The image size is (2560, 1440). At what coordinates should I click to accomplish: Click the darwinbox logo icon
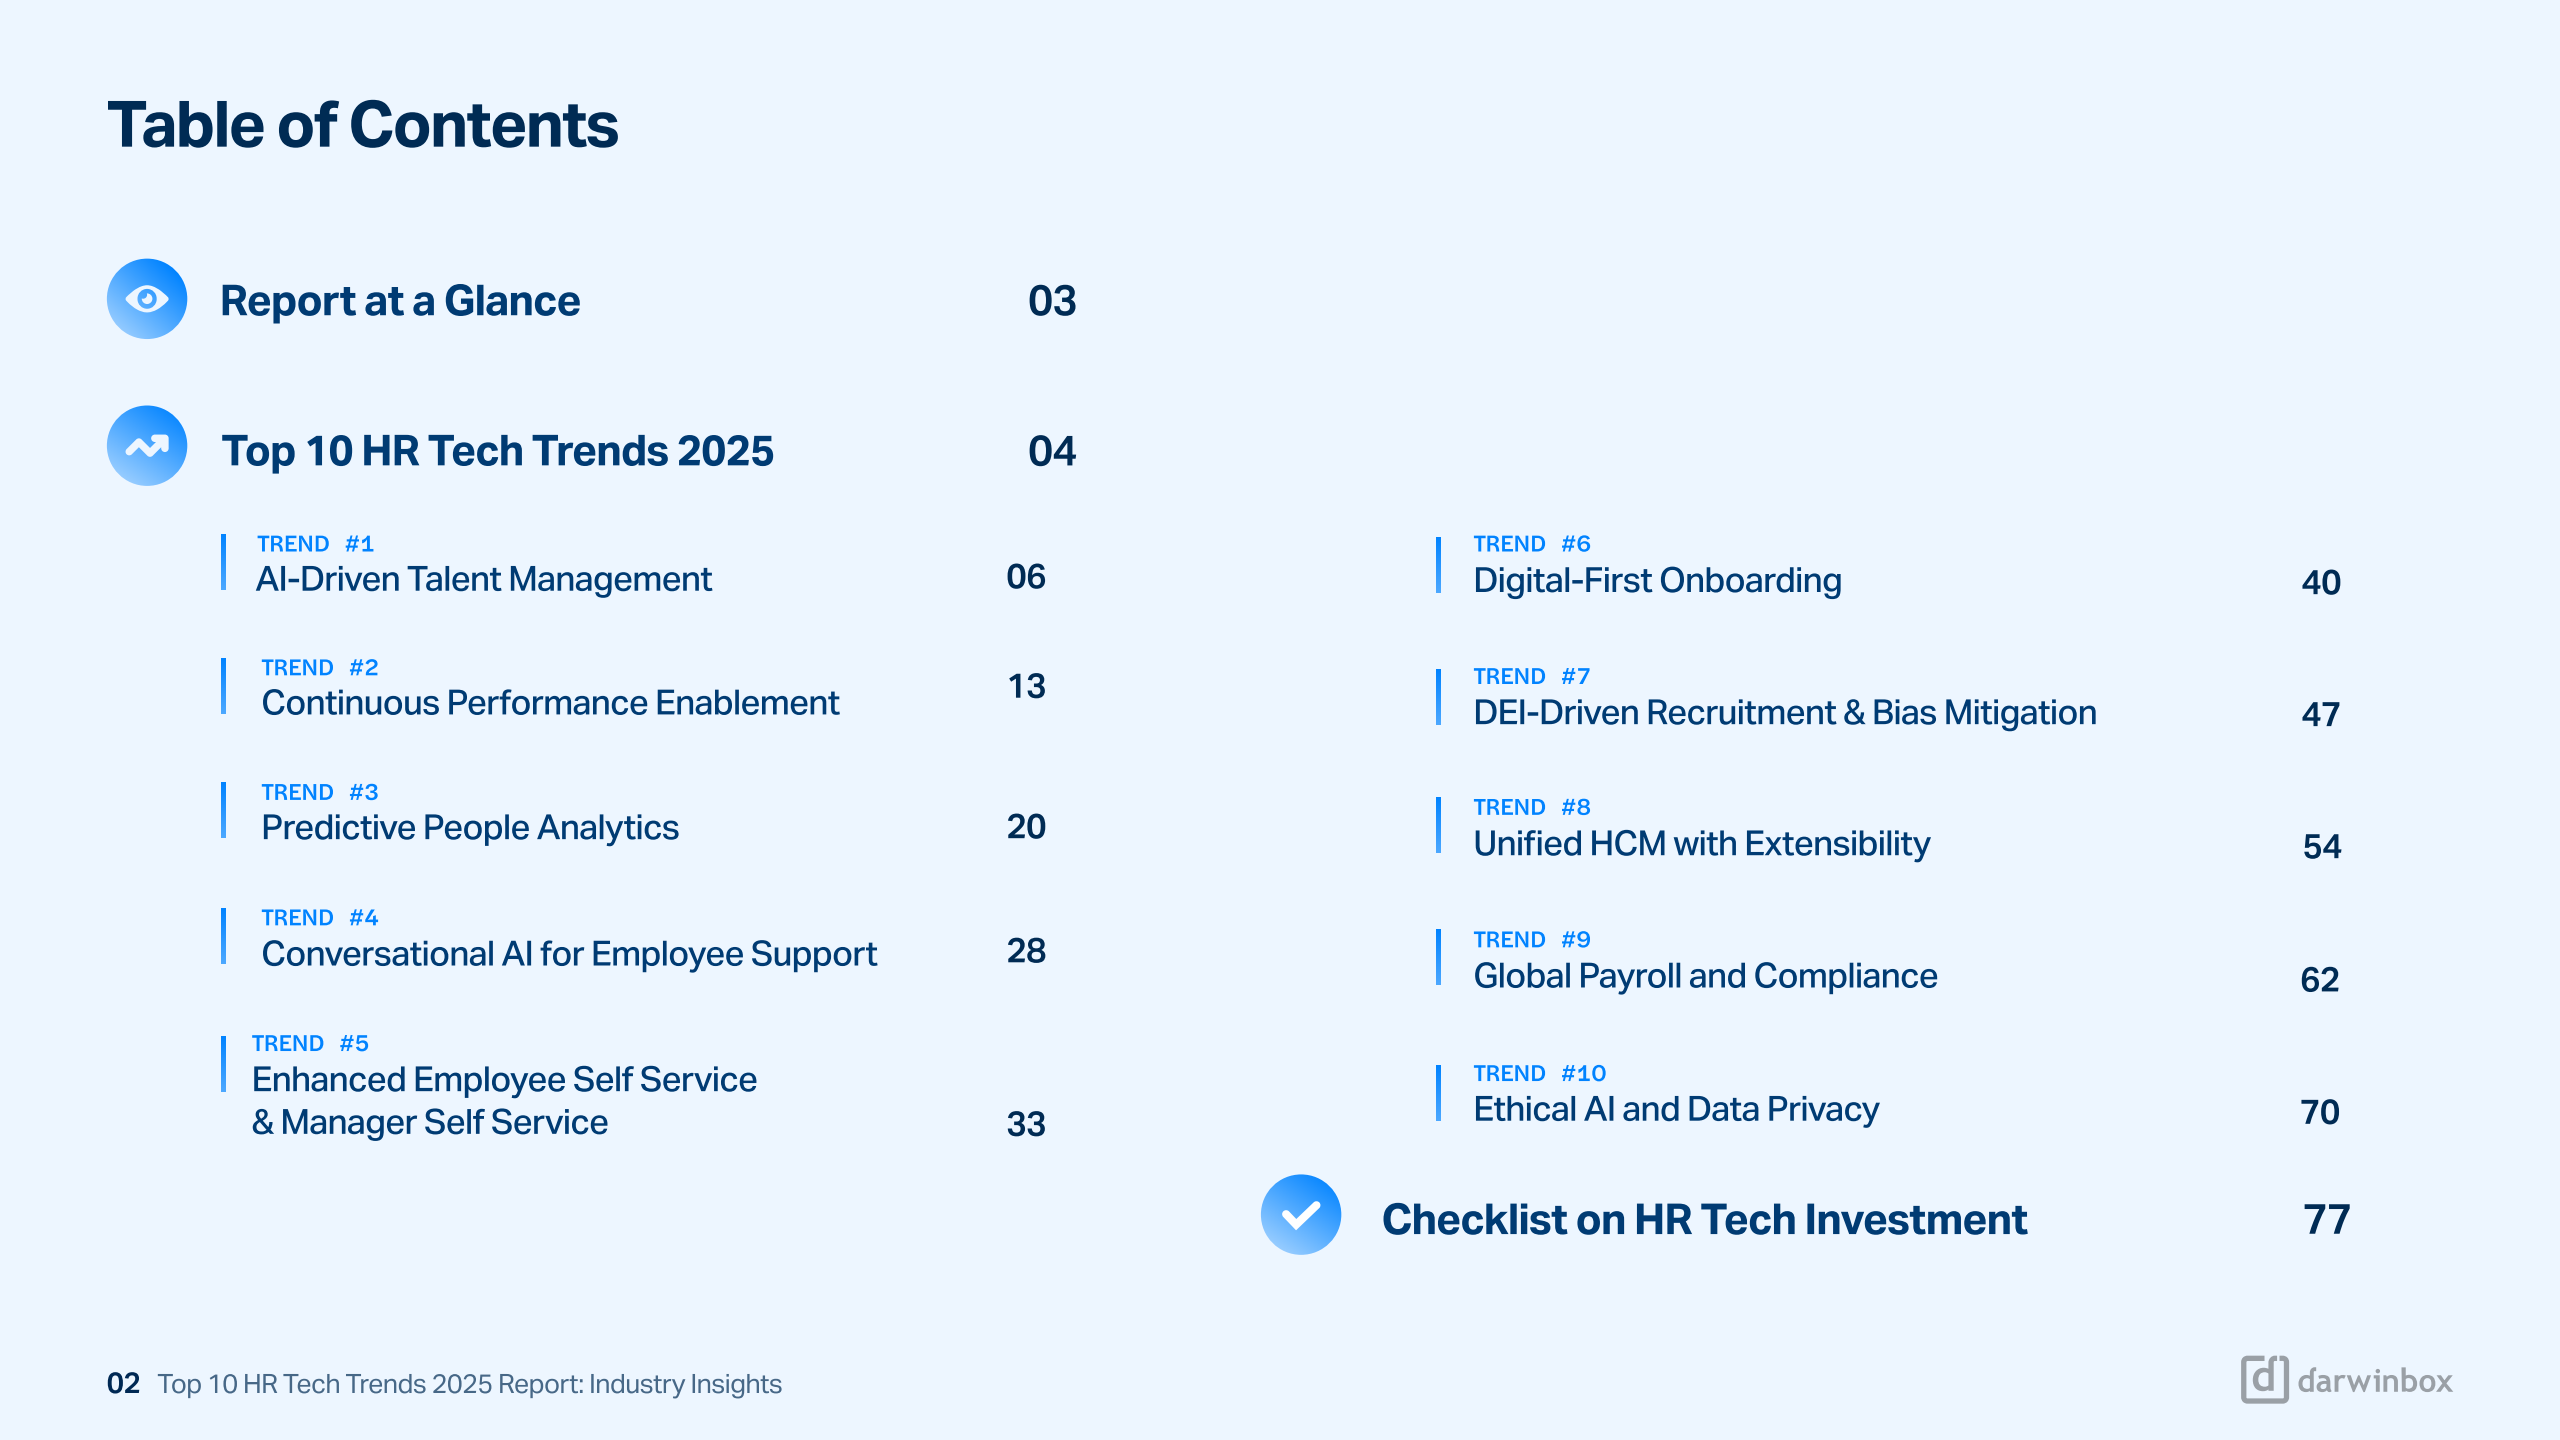[2264, 1380]
